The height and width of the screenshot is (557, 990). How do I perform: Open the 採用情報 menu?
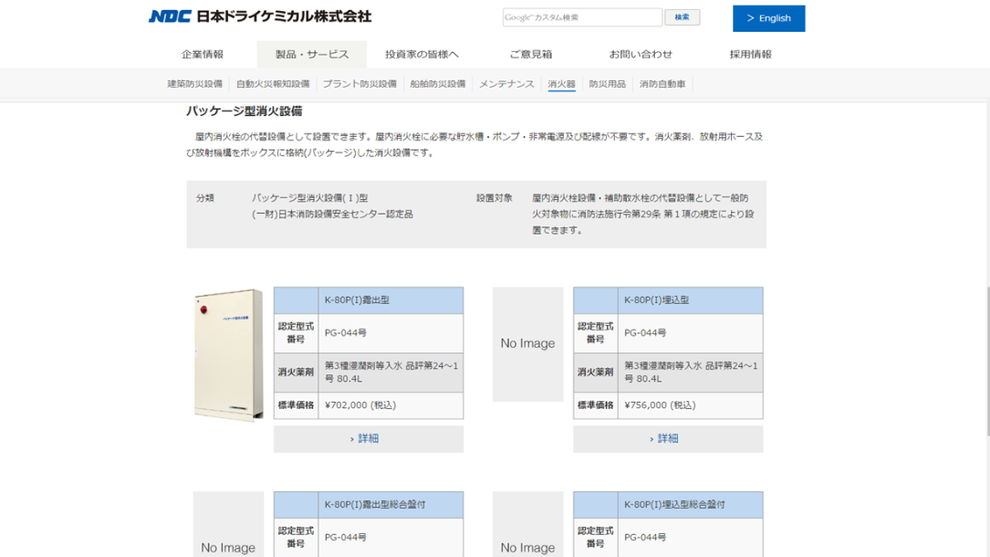click(751, 54)
